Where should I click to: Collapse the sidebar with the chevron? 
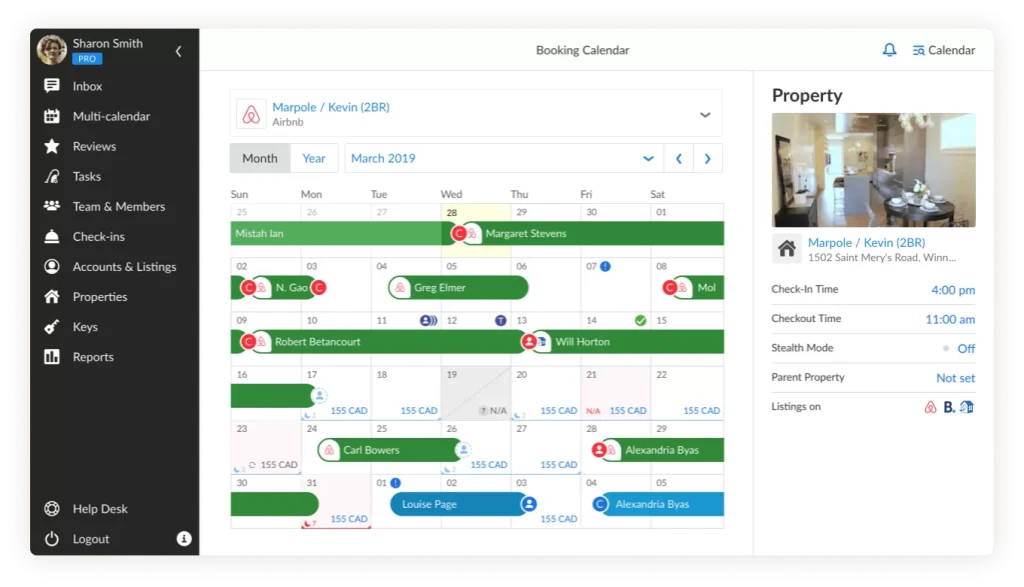tap(179, 51)
